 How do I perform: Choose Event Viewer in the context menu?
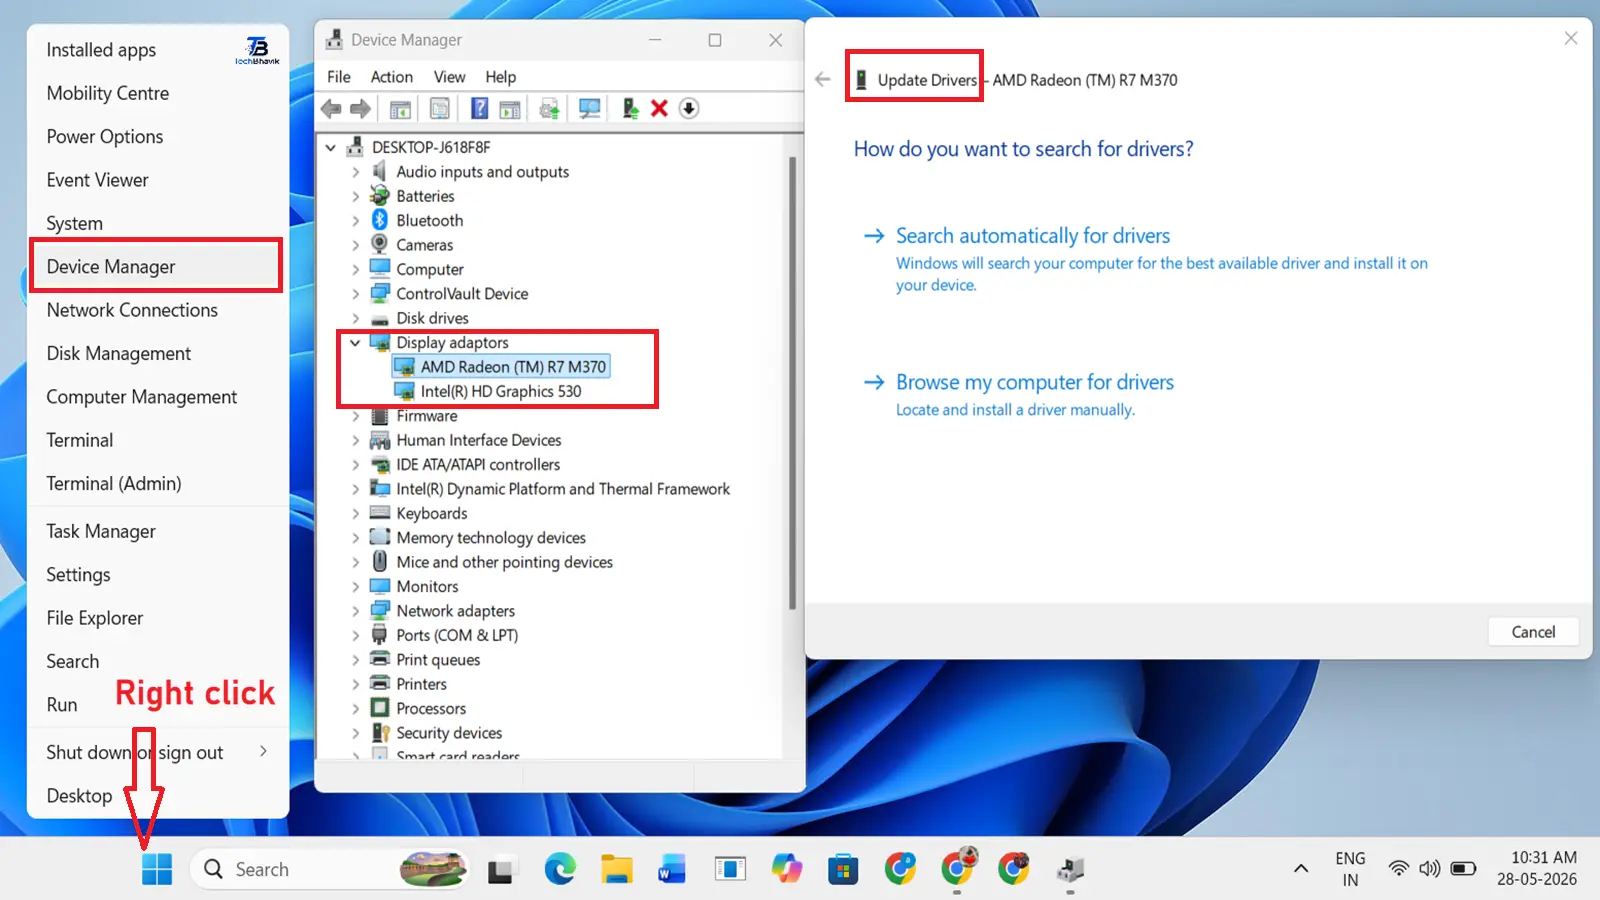pos(158,180)
